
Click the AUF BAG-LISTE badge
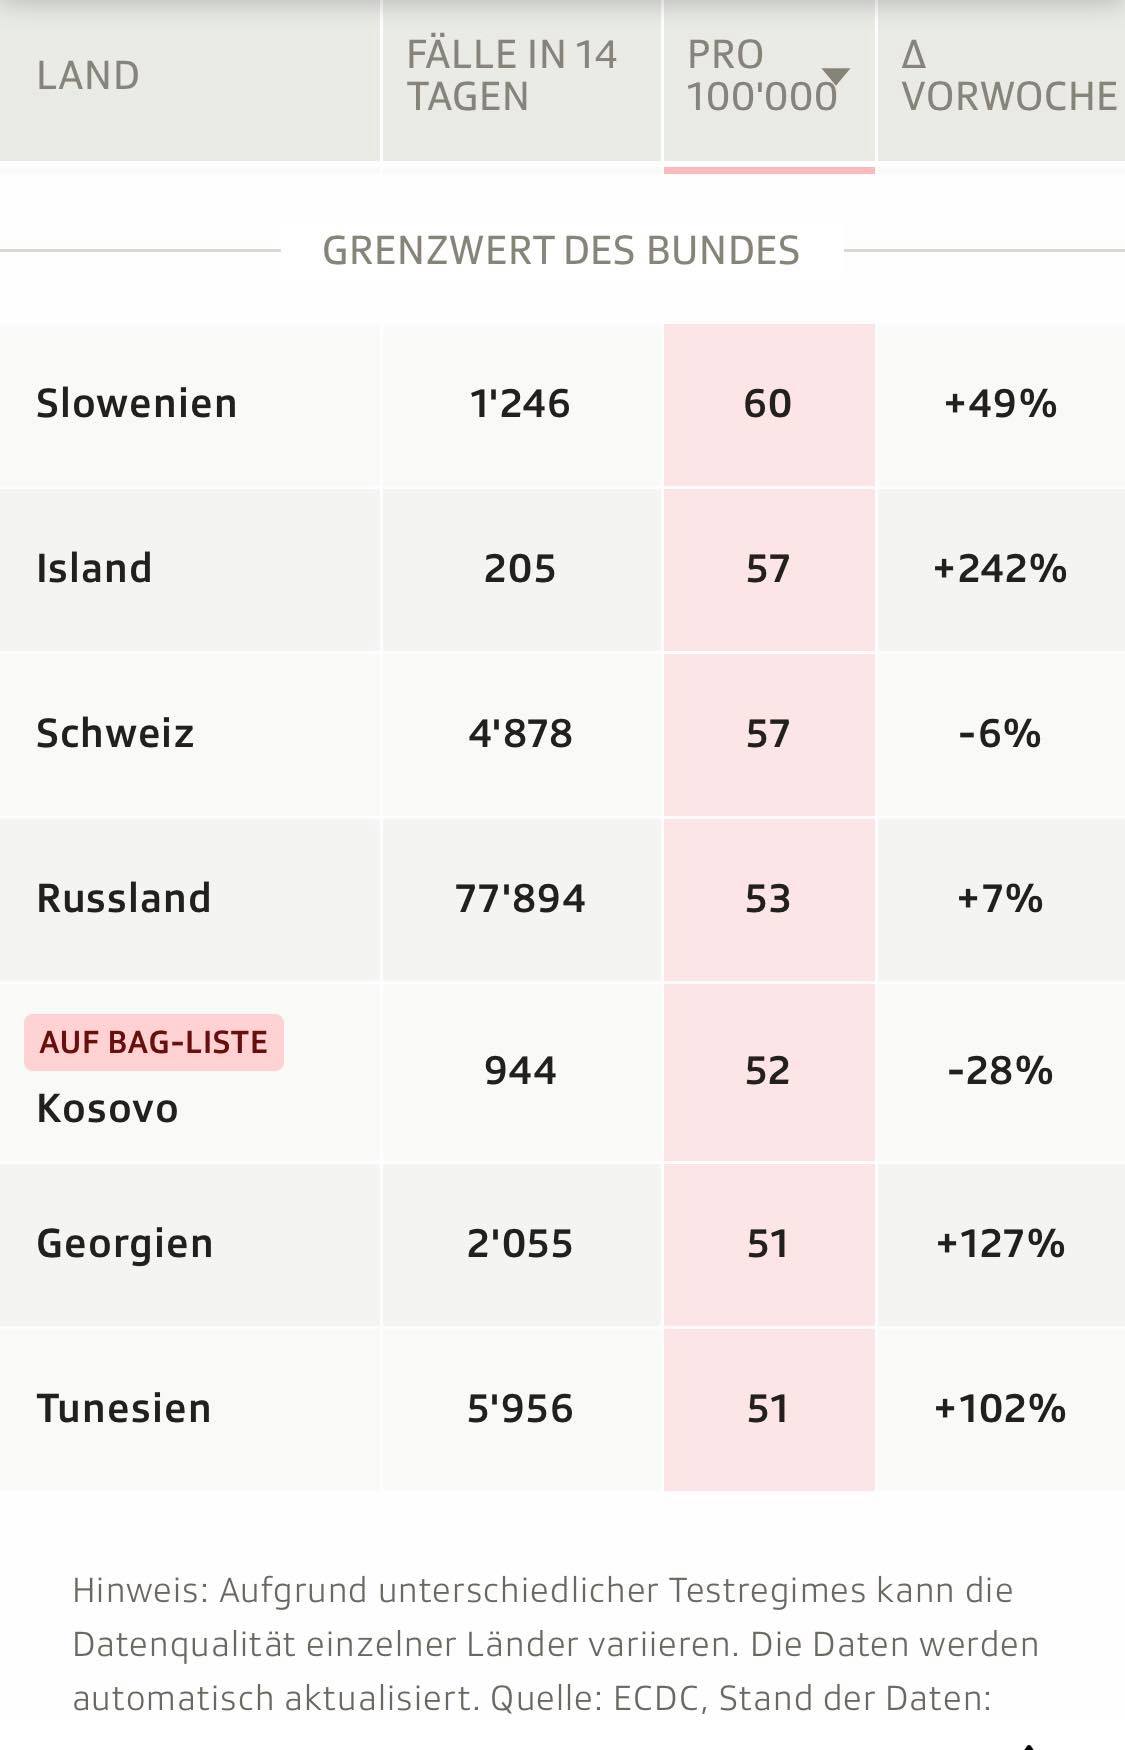pos(154,1042)
